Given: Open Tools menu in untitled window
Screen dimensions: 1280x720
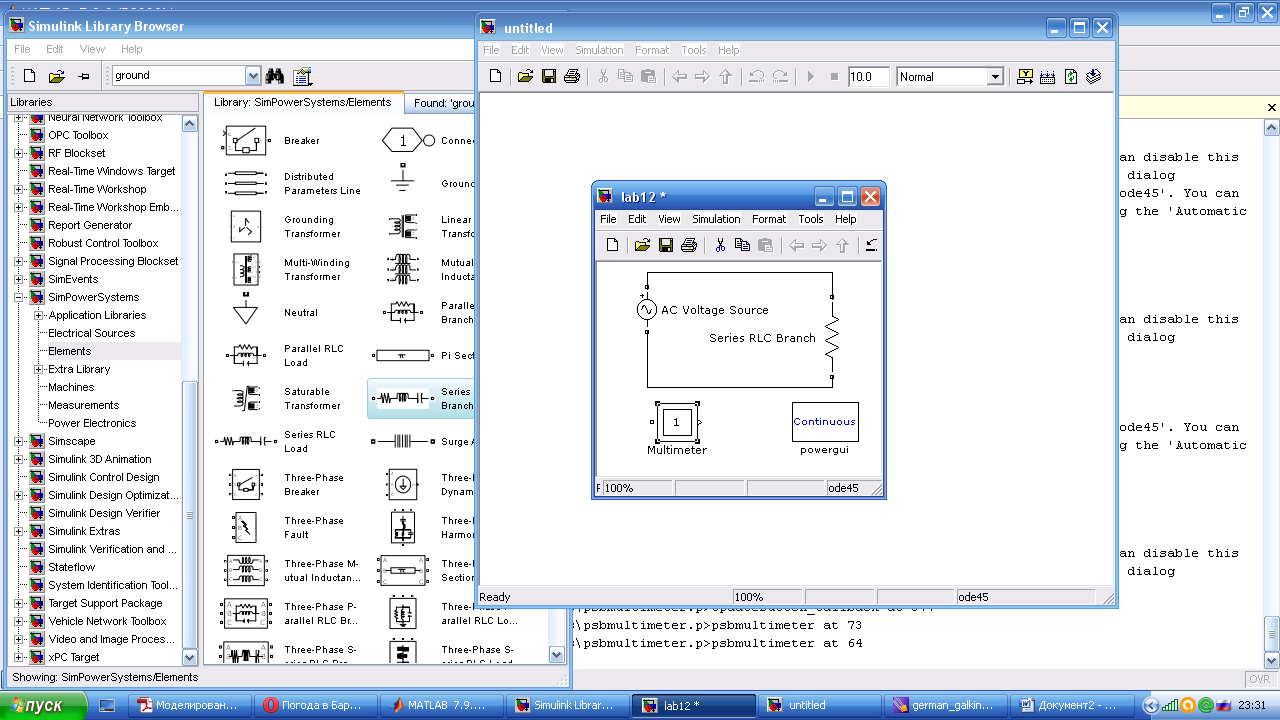Looking at the screenshot, I should [694, 50].
